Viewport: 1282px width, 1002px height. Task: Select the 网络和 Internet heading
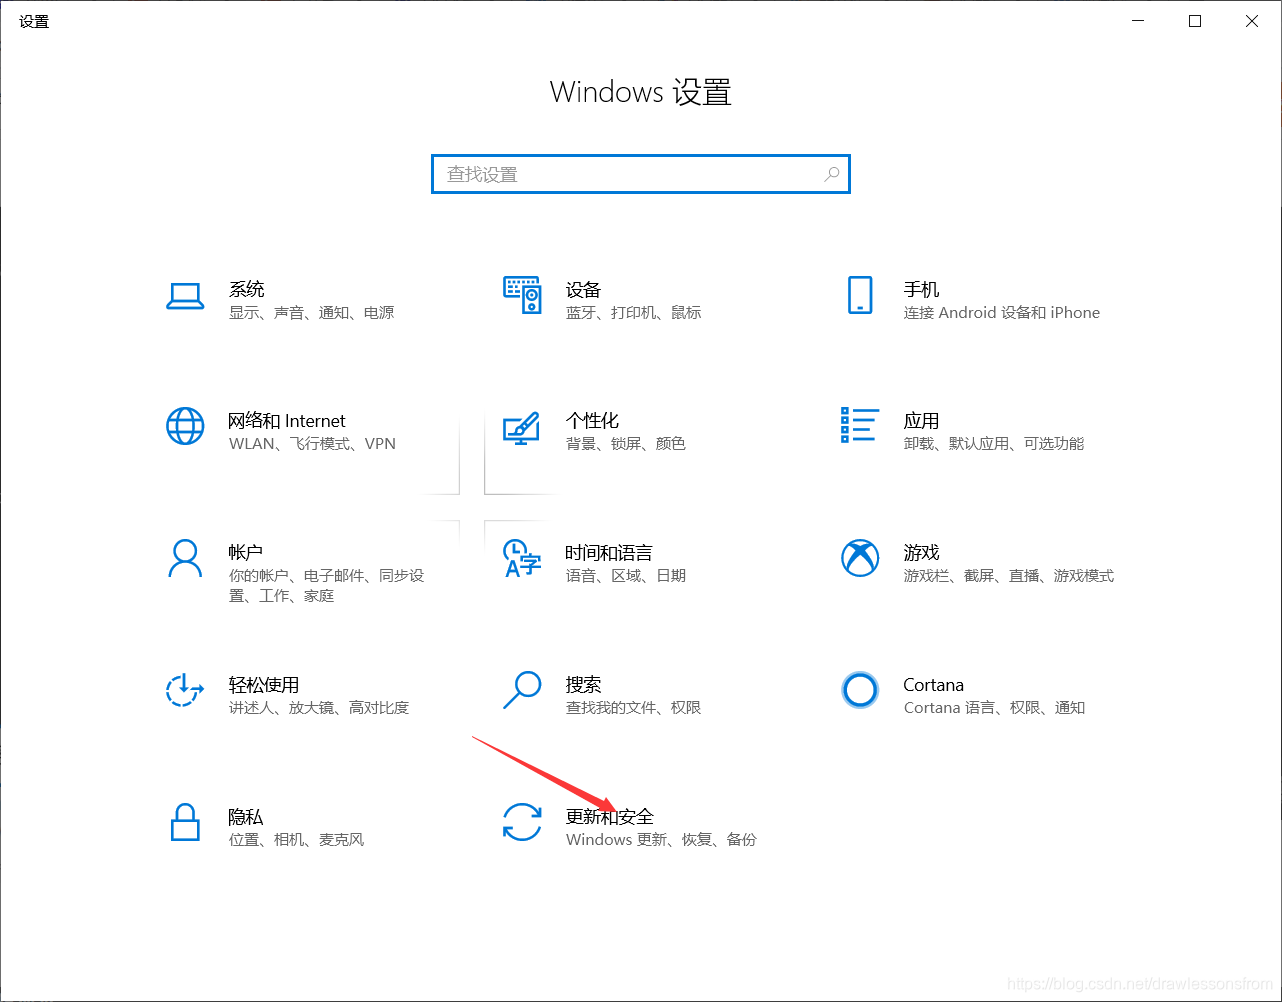287,421
